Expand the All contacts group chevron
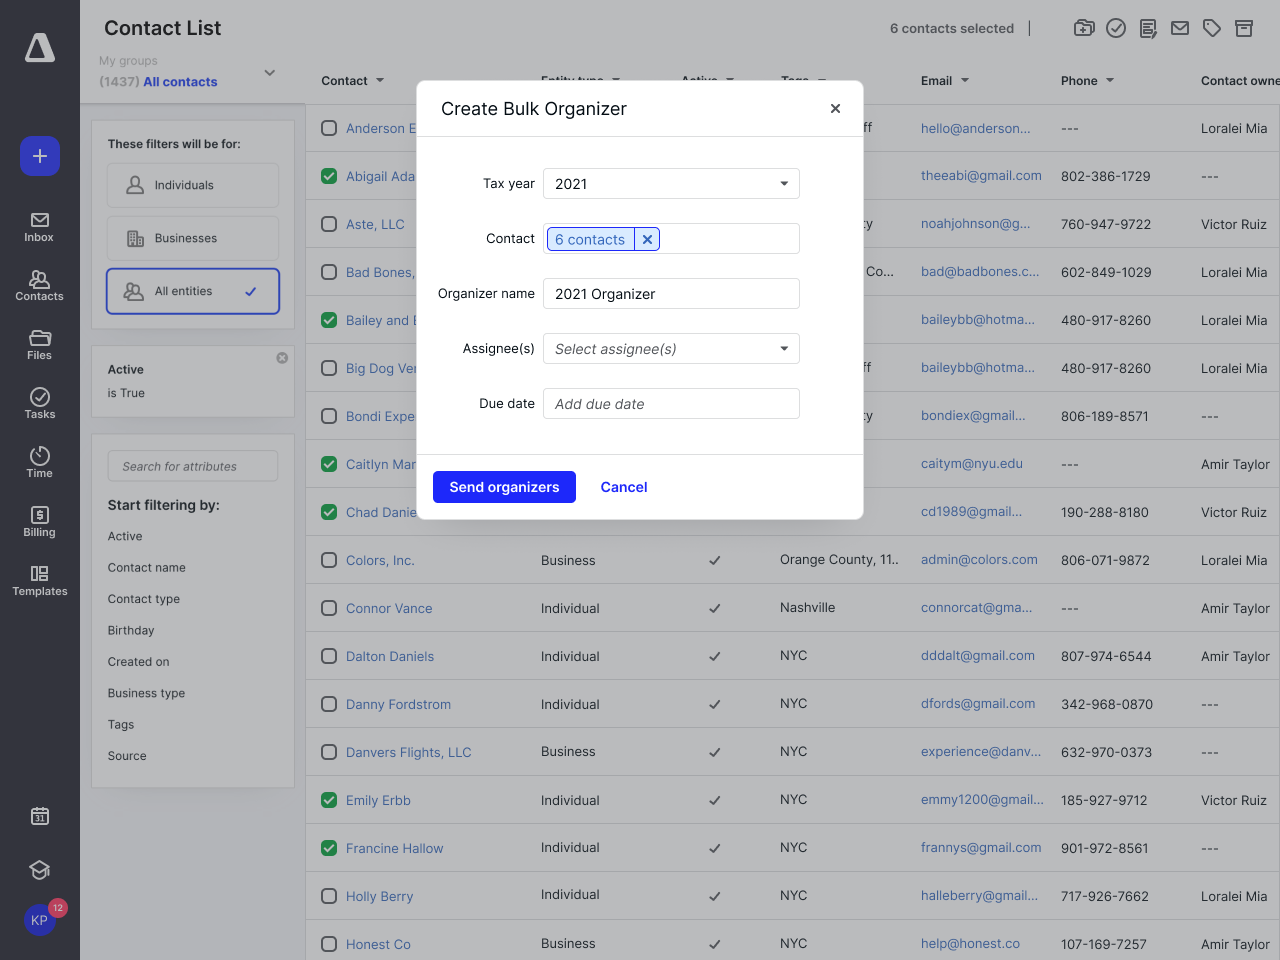The height and width of the screenshot is (960, 1280). tap(269, 73)
